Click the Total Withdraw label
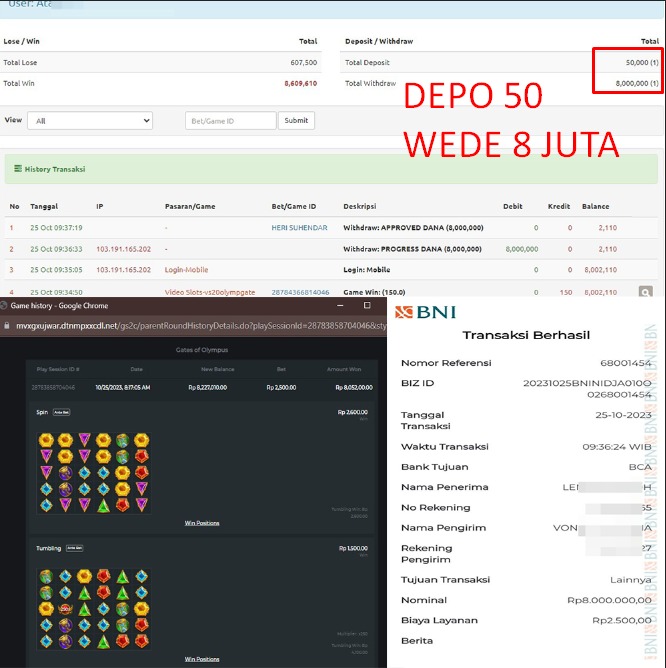 [x=370, y=84]
